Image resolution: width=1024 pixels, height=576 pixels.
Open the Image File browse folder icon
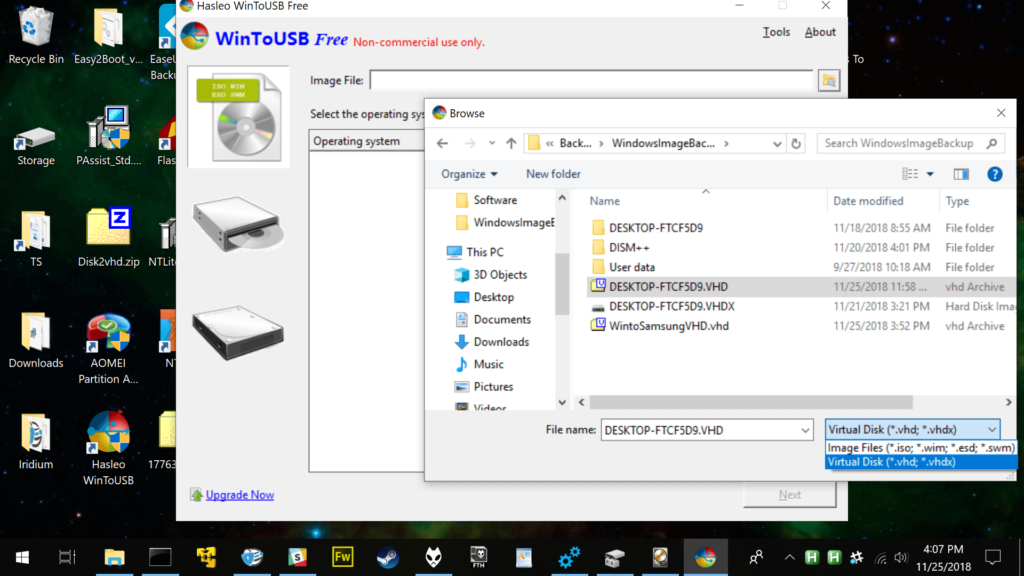pyautogui.click(x=828, y=80)
